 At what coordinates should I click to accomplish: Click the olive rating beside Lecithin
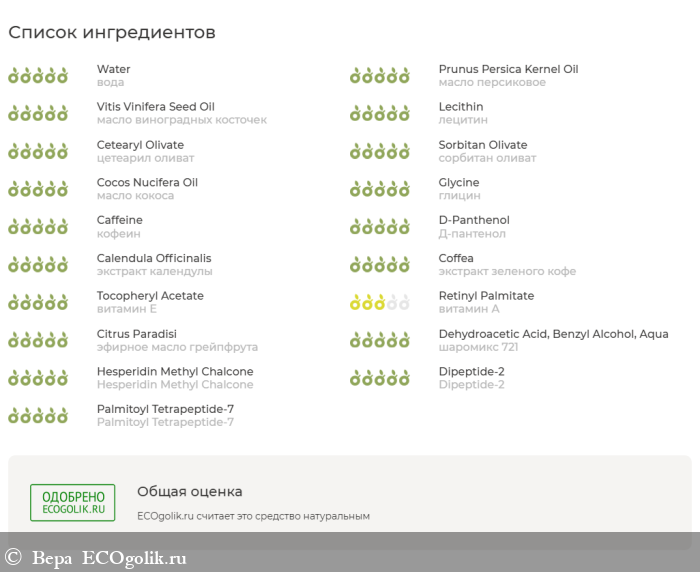[379, 113]
